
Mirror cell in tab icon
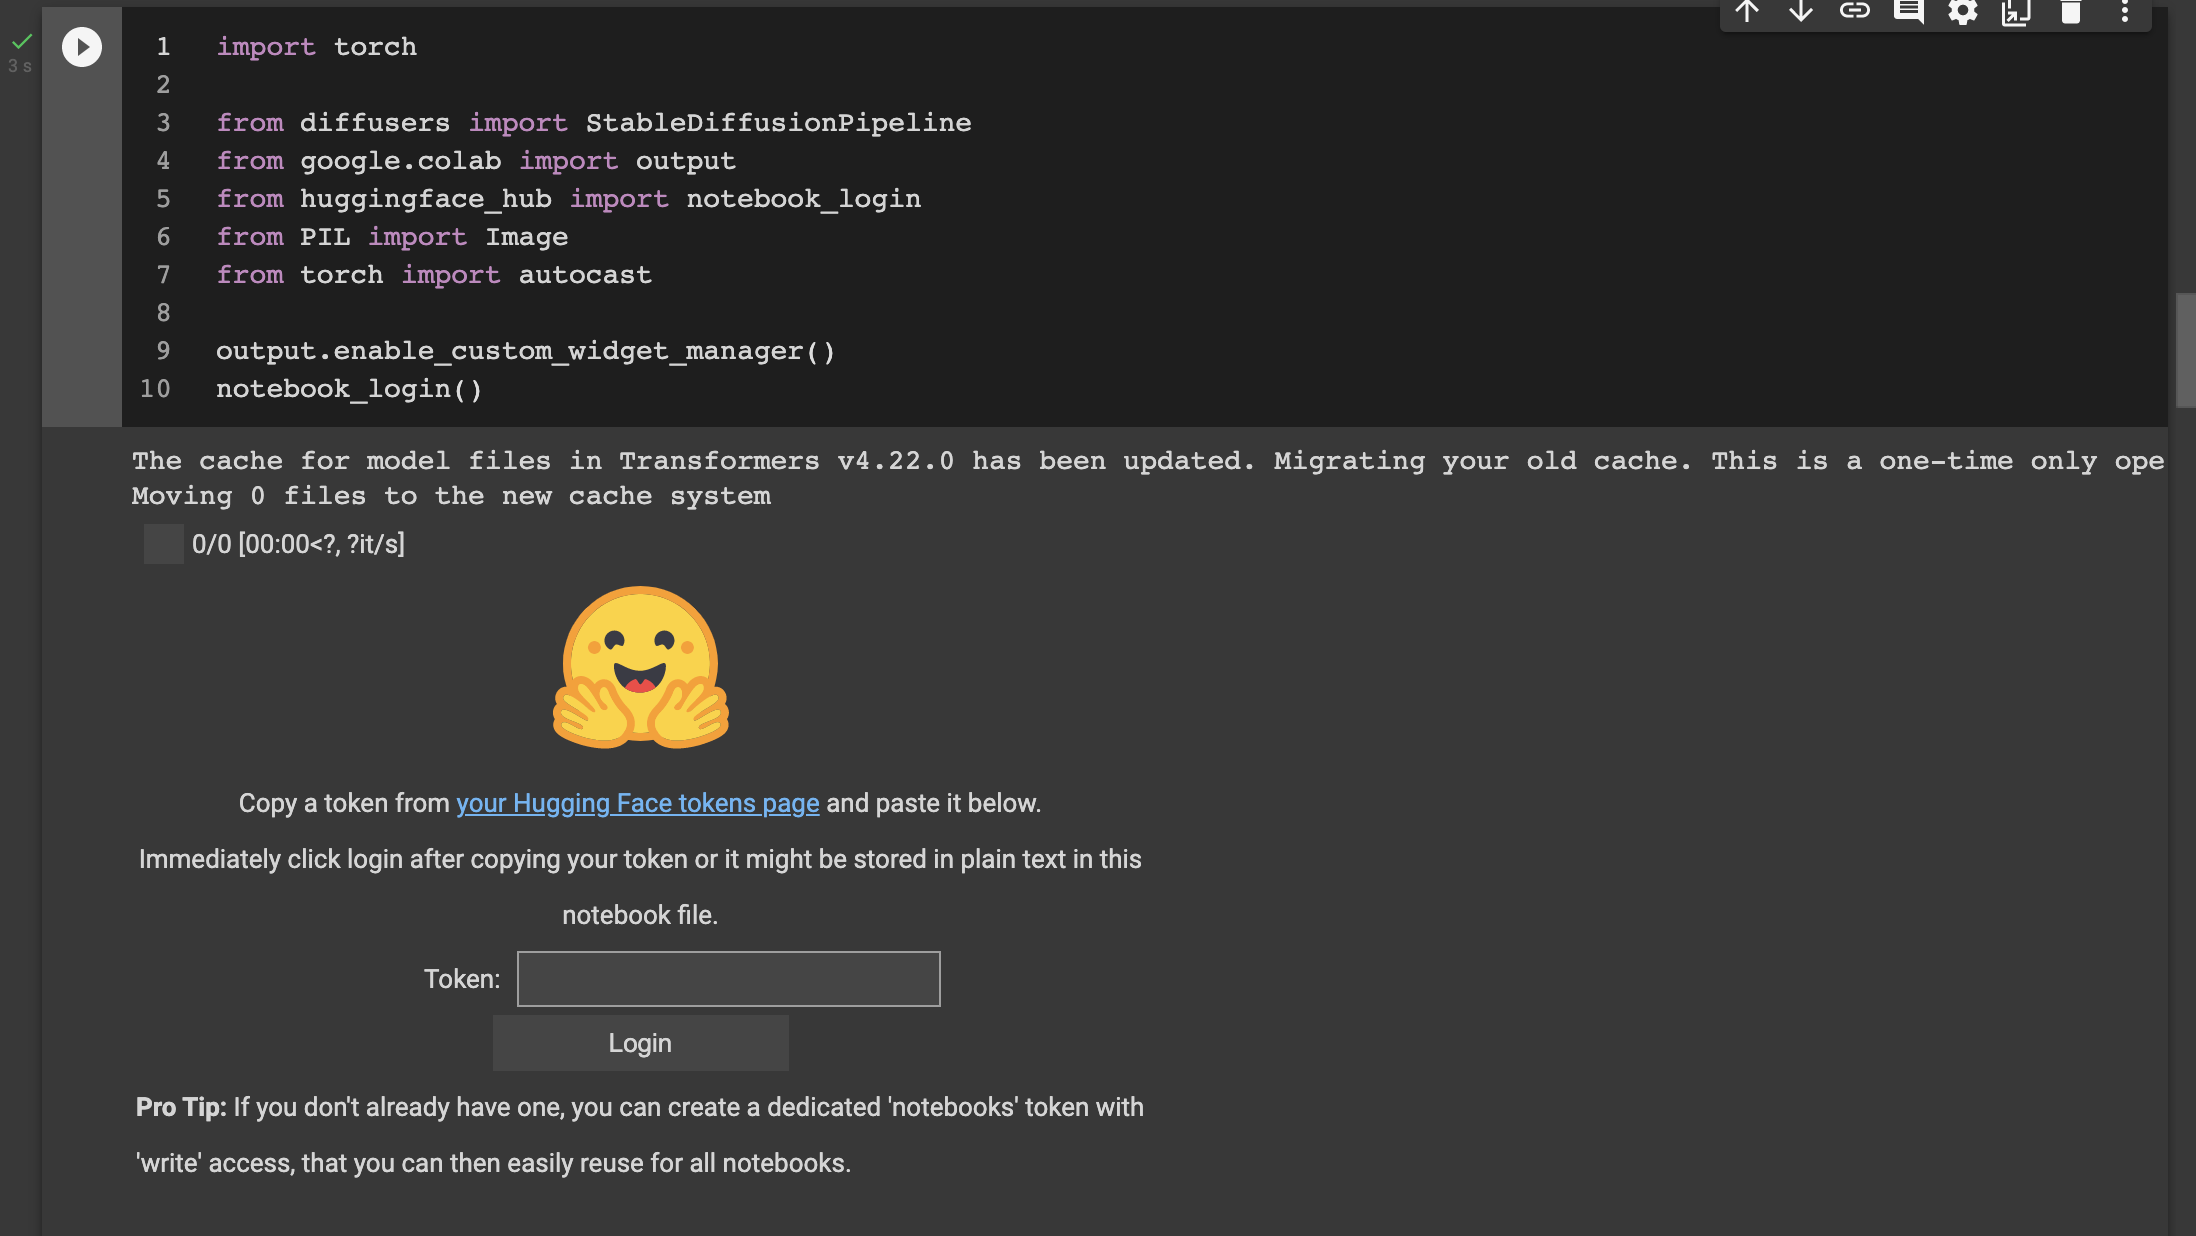(x=2016, y=12)
